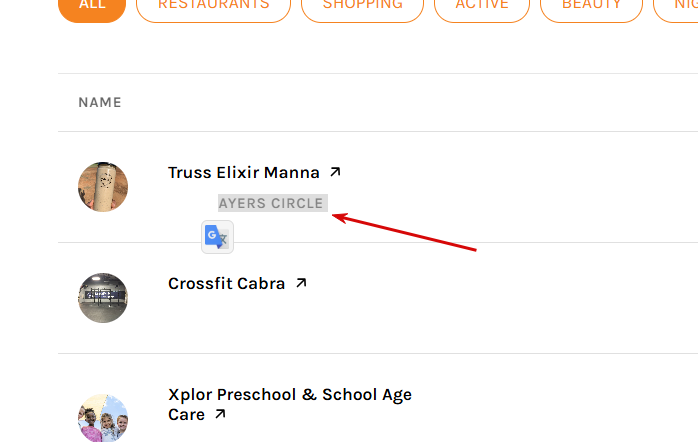Open the Truss Elixir Manna listing
Image resolution: width=698 pixels, height=442 pixels.
244,172
